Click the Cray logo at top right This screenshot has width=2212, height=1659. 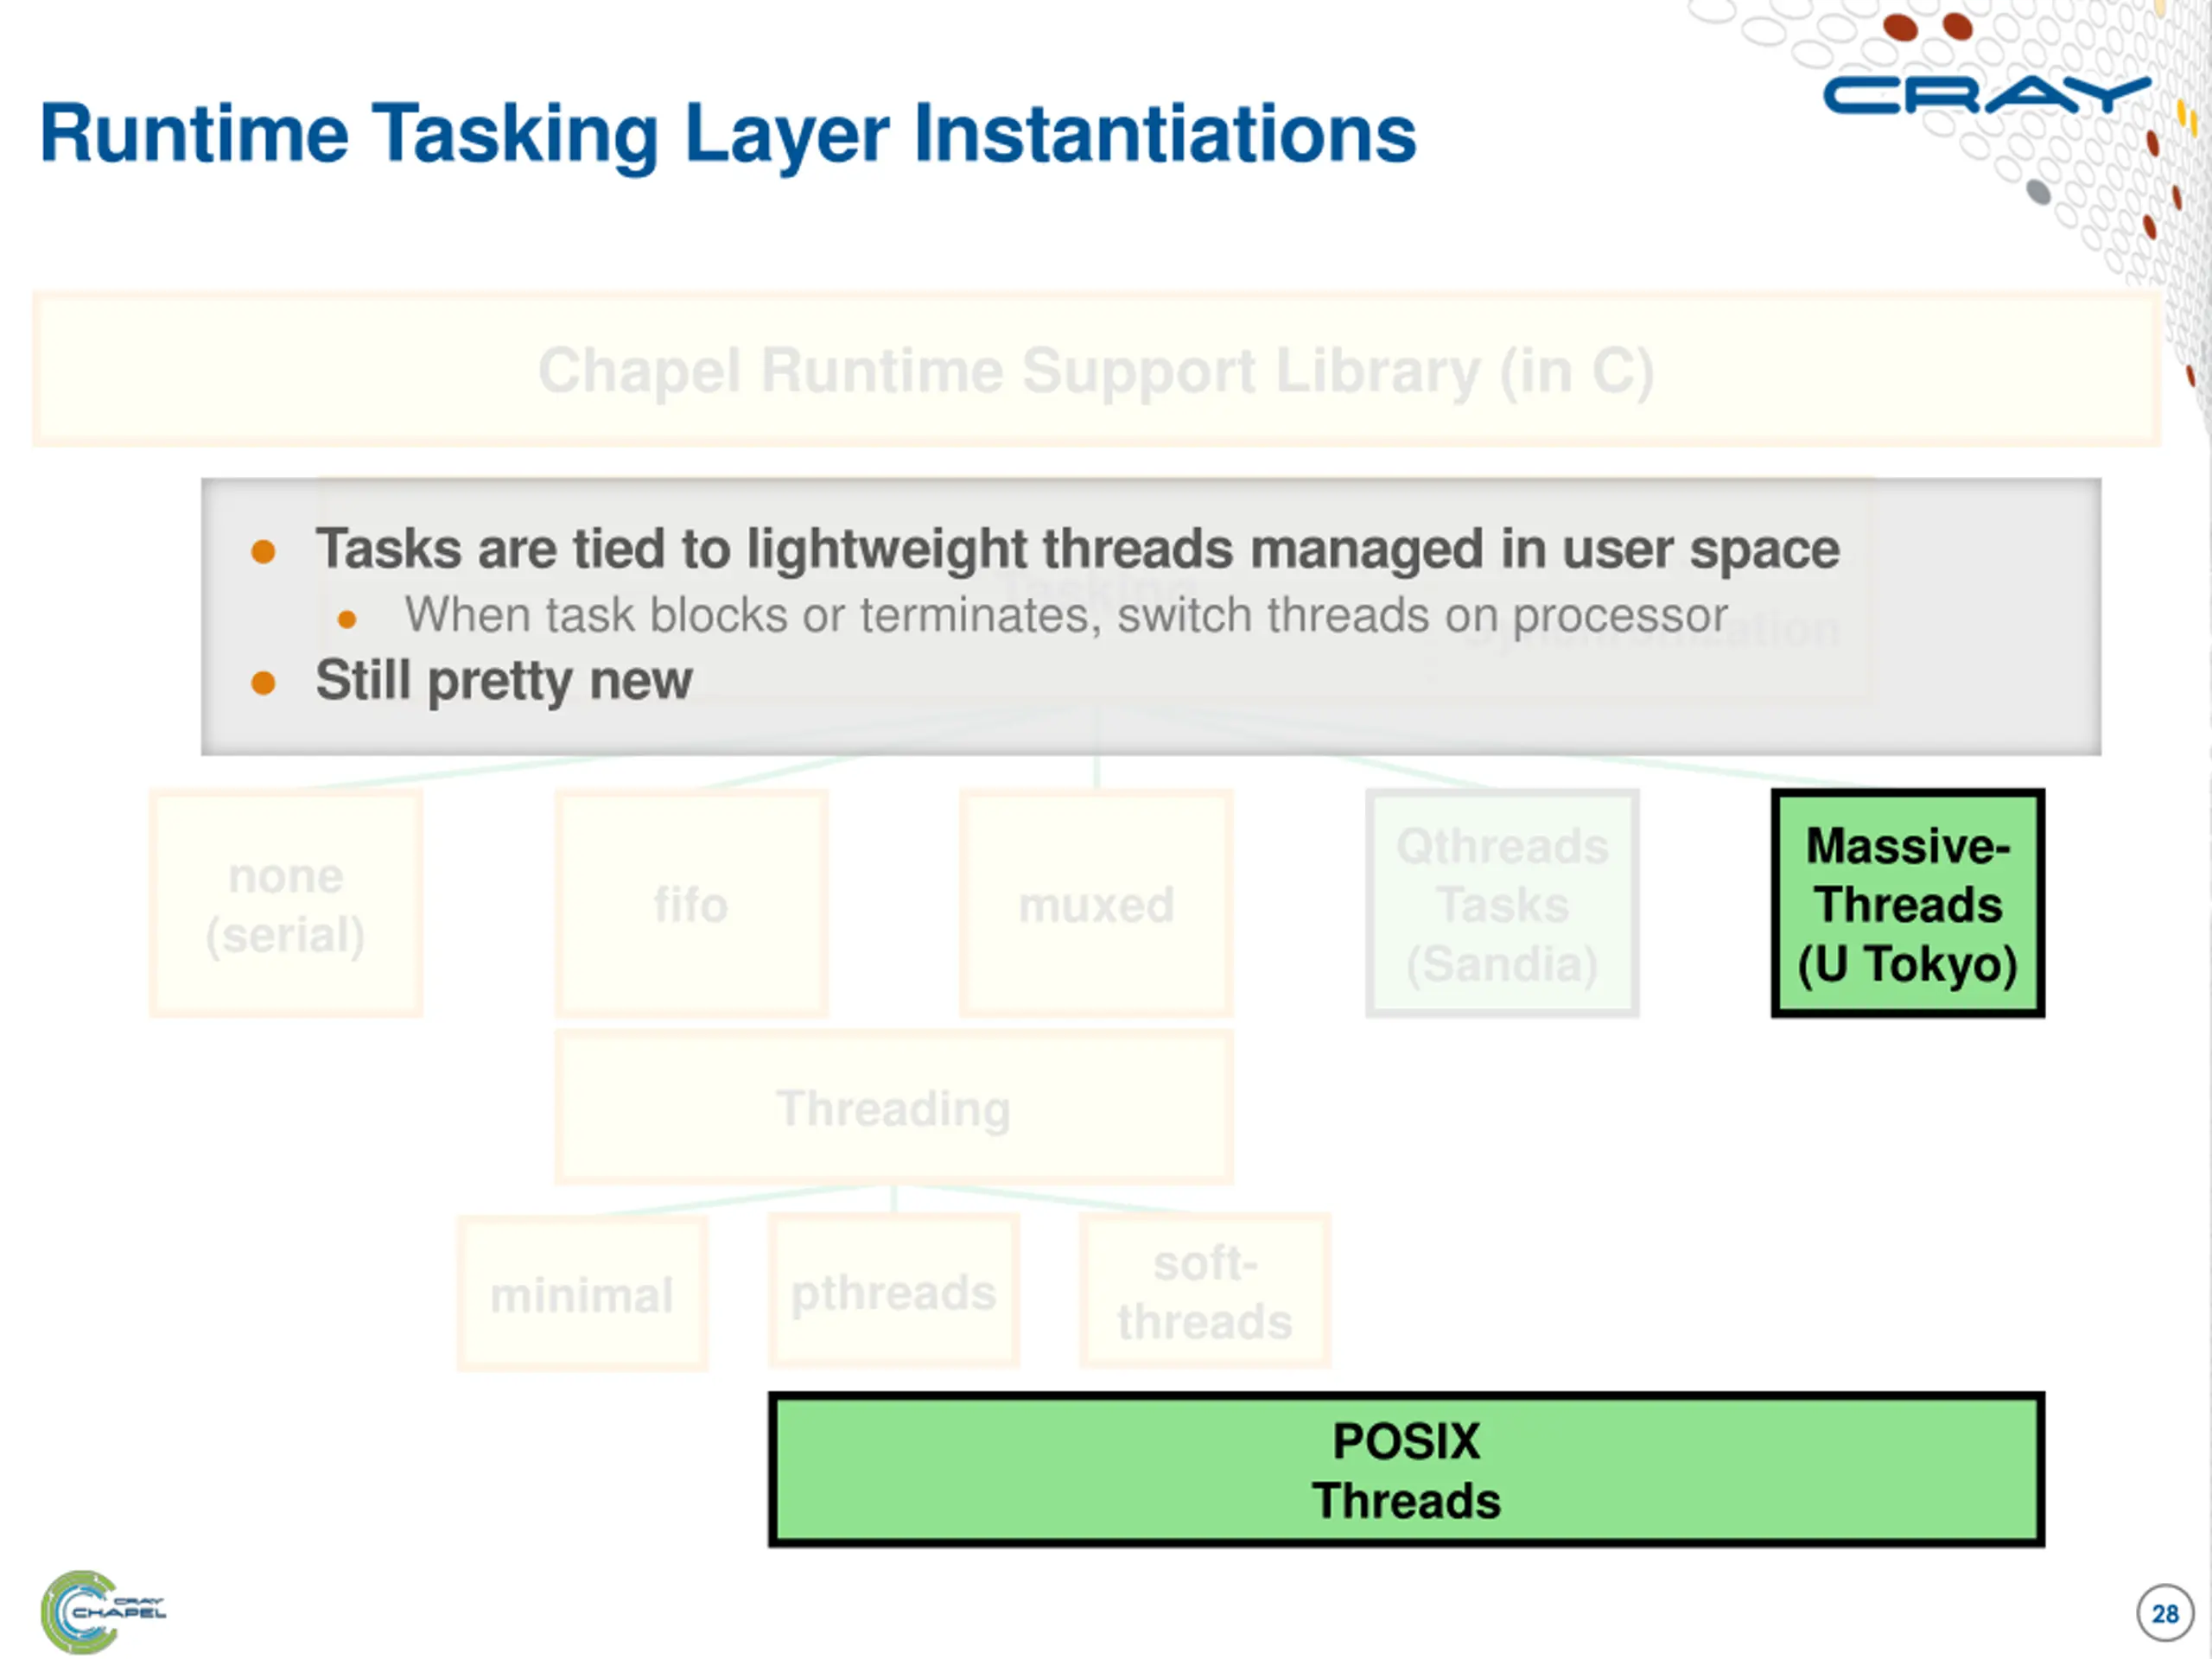(x=1986, y=95)
